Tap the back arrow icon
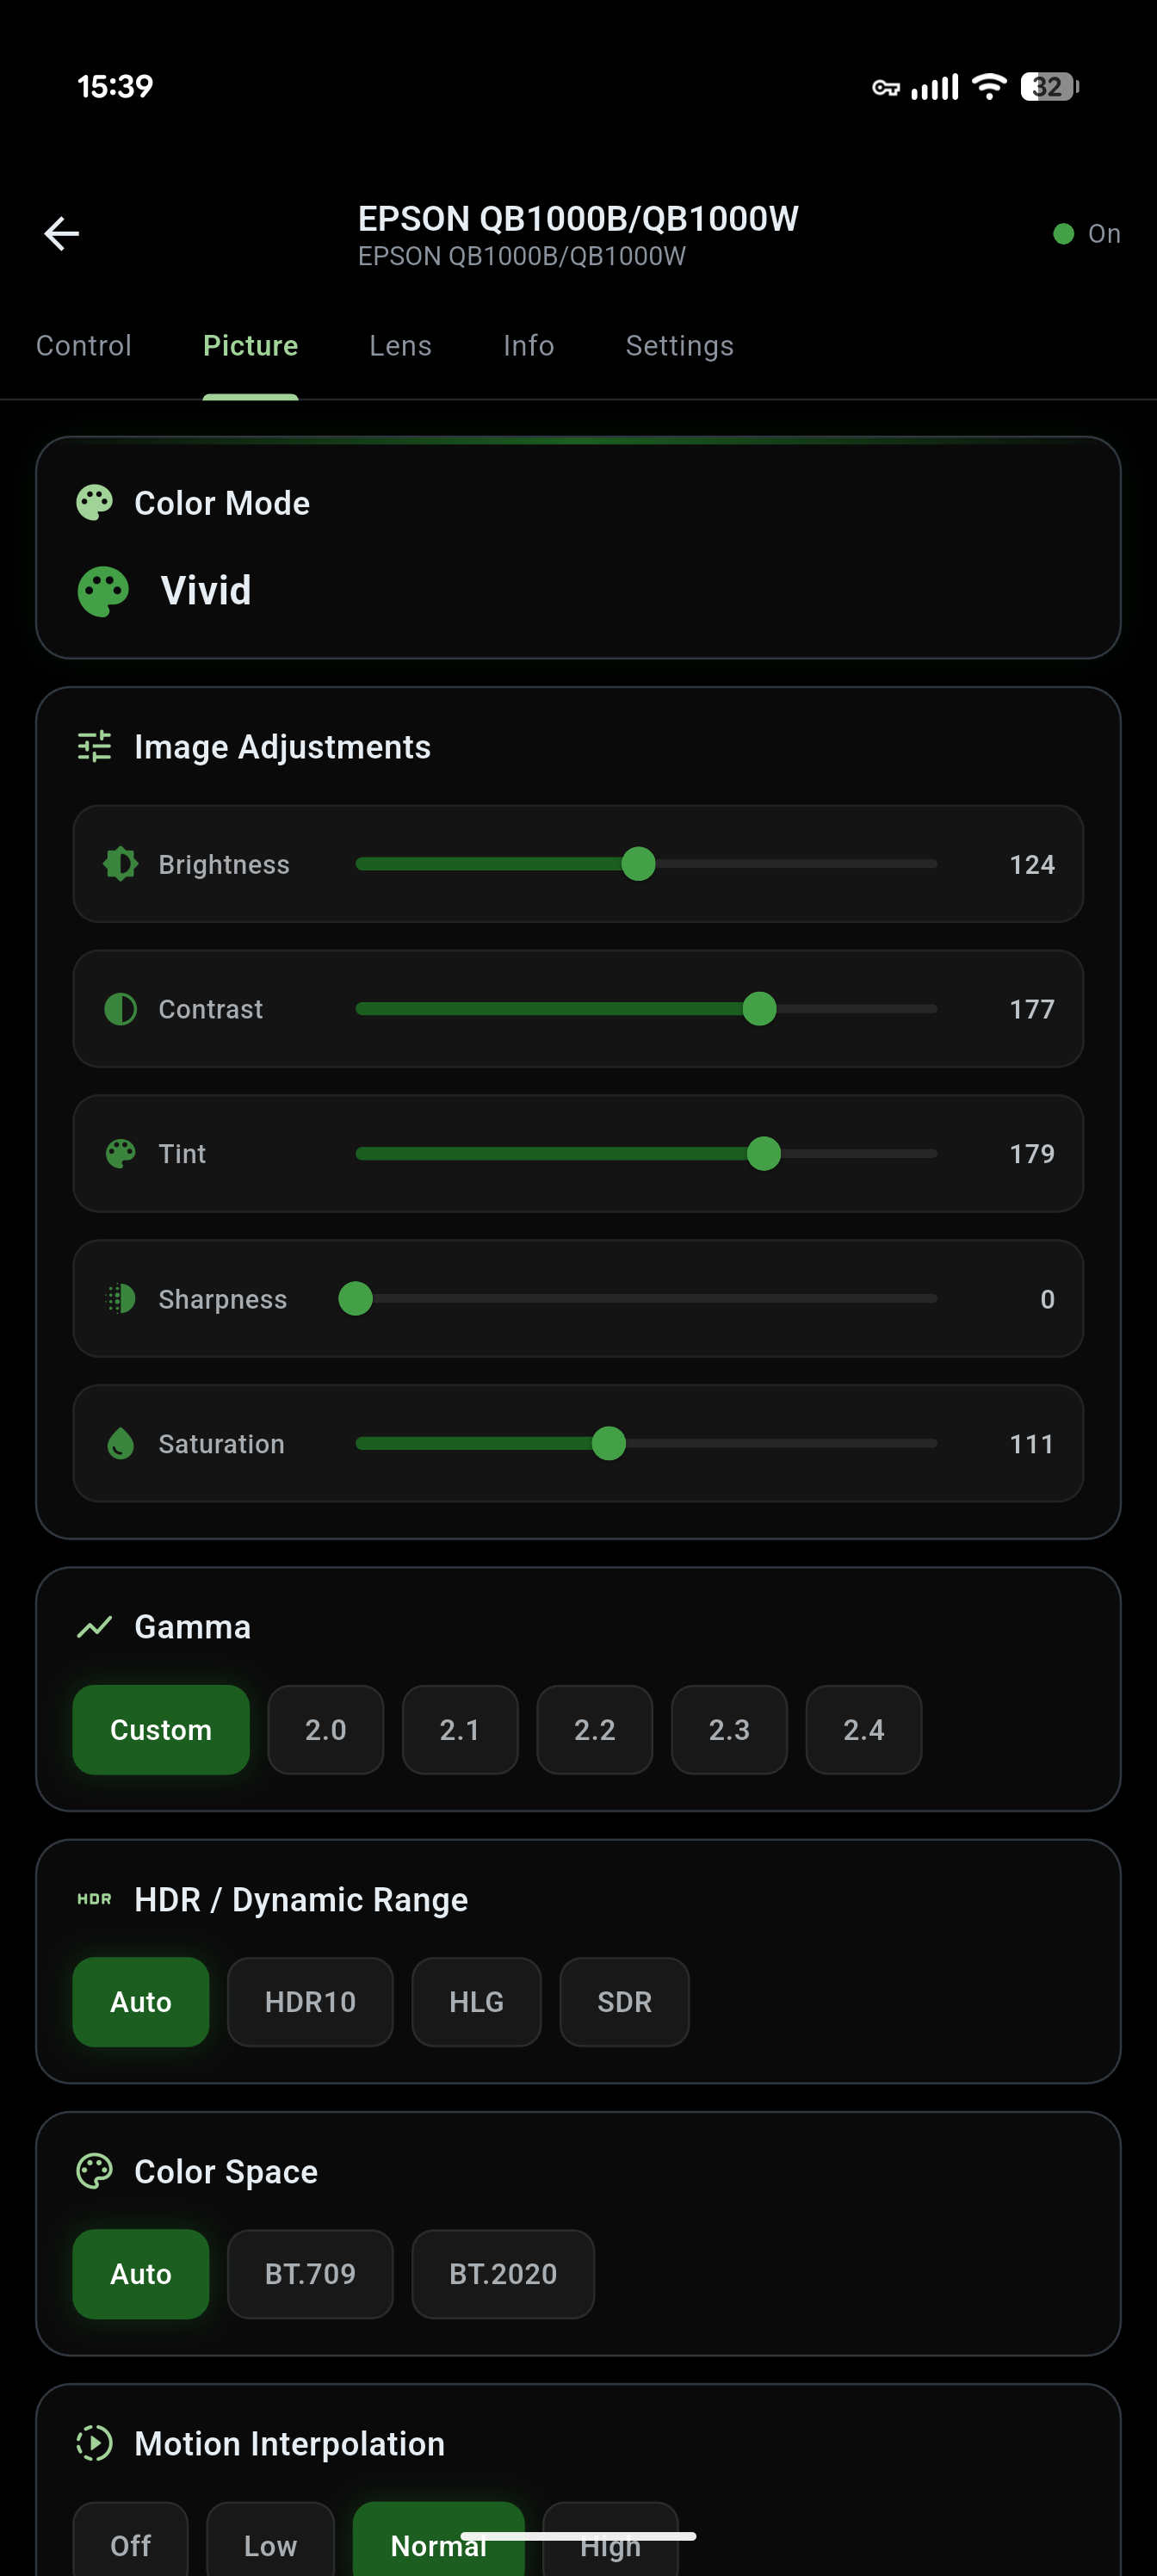Image resolution: width=1157 pixels, height=2576 pixels. point(62,234)
